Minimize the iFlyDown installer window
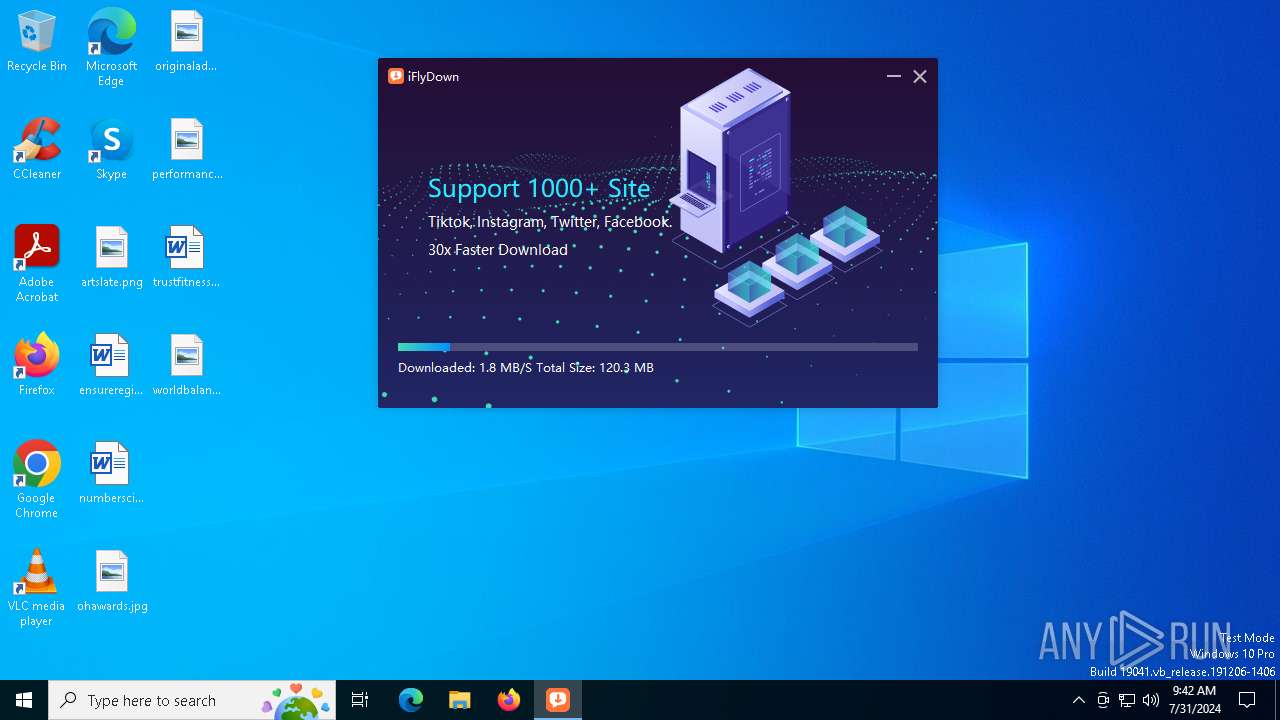Screen dimensions: 1280x720 tap(894, 76)
